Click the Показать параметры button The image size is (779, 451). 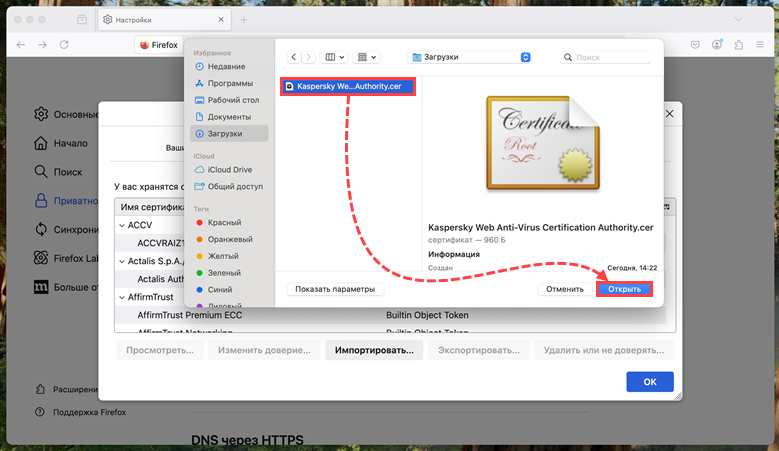(x=335, y=289)
